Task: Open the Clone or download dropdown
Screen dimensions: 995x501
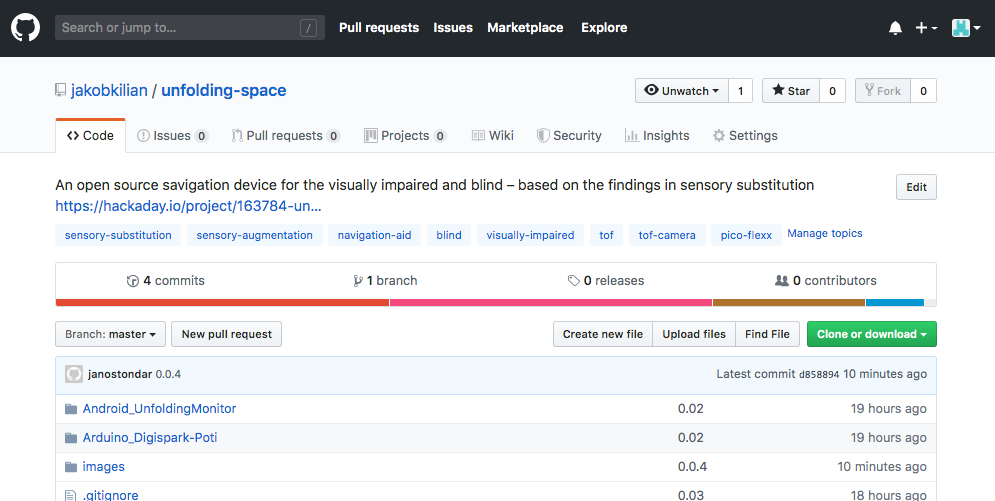Action: (872, 334)
